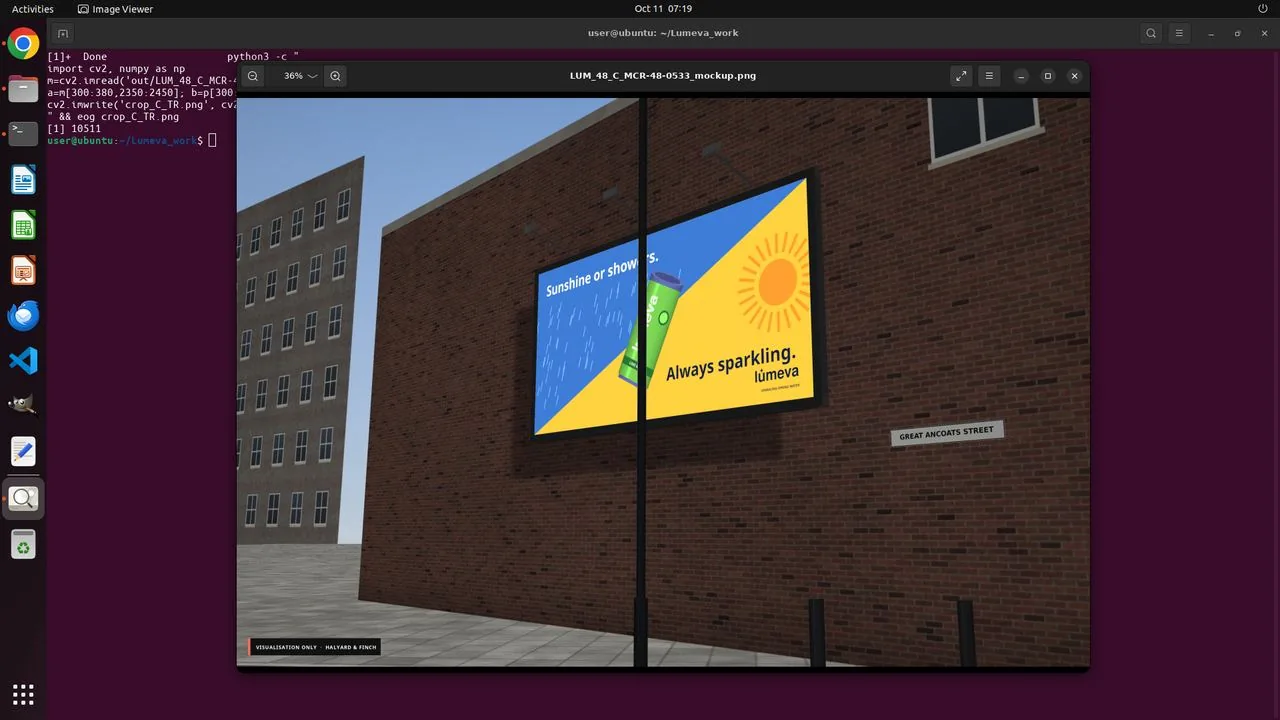Open the 36% zoom level dropdown
1280x720 pixels.
pos(300,76)
